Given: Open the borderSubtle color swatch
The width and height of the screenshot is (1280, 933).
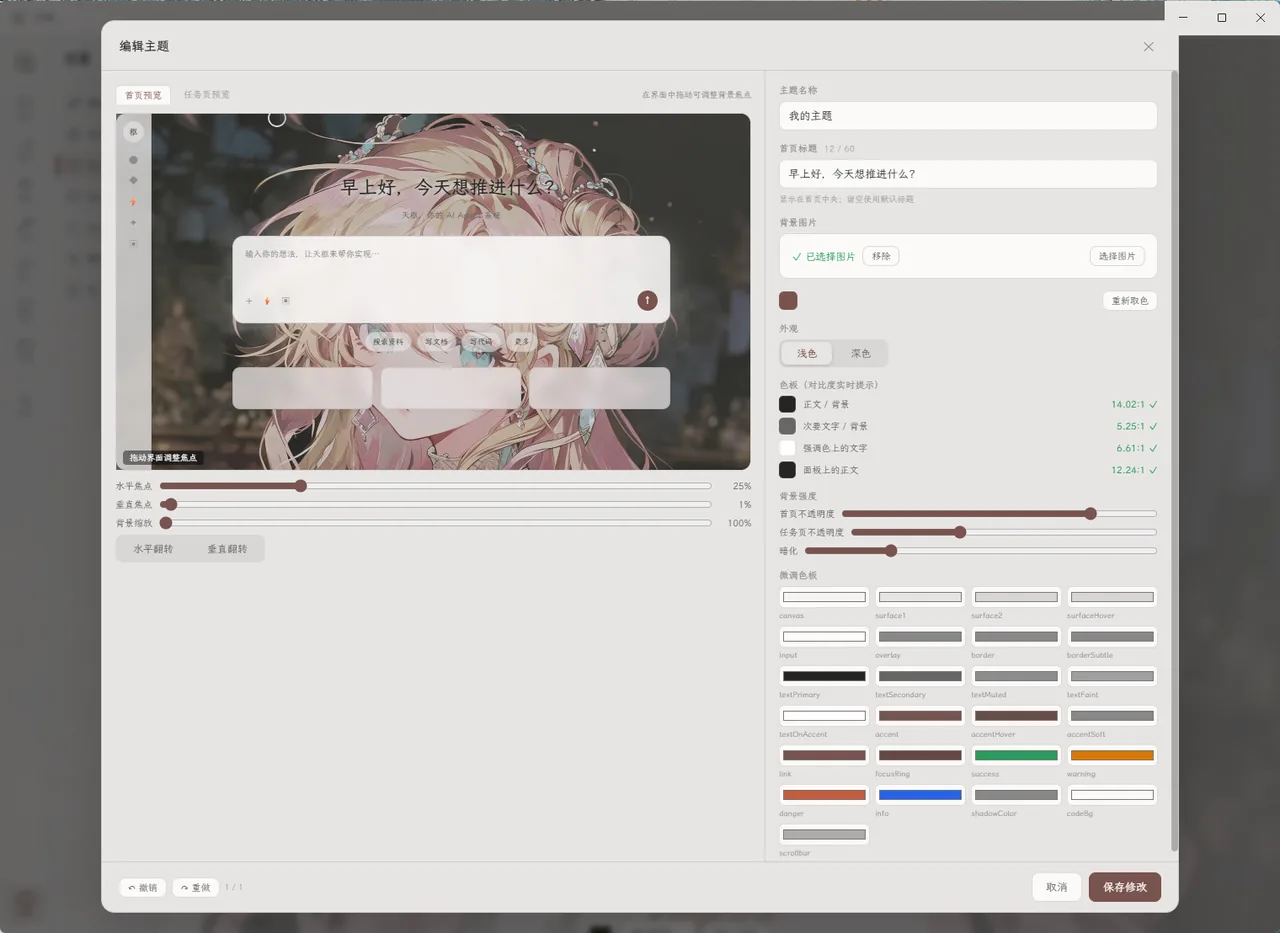Looking at the screenshot, I should point(1112,637).
